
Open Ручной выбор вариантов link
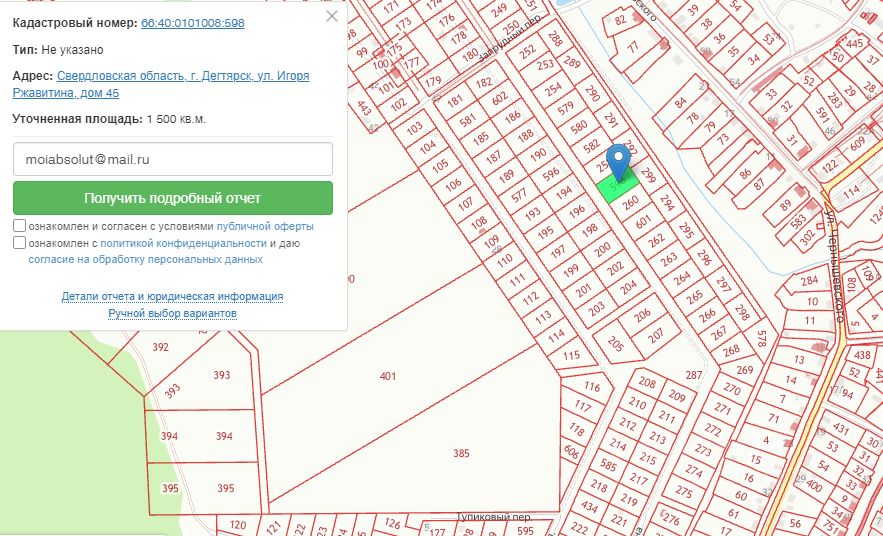(x=172, y=313)
